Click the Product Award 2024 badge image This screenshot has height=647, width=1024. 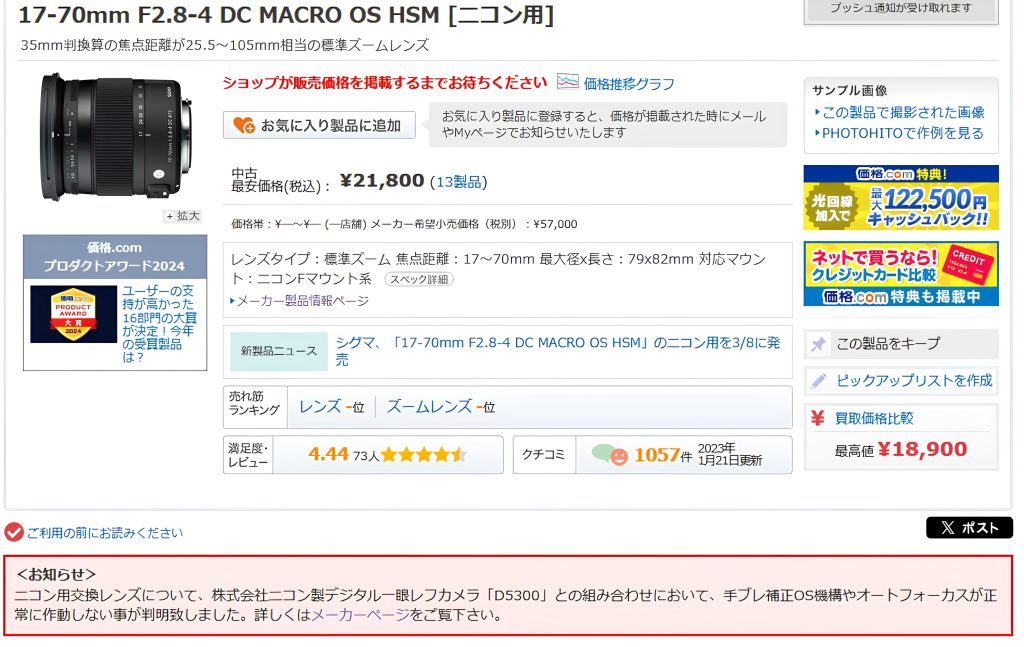tap(73, 315)
